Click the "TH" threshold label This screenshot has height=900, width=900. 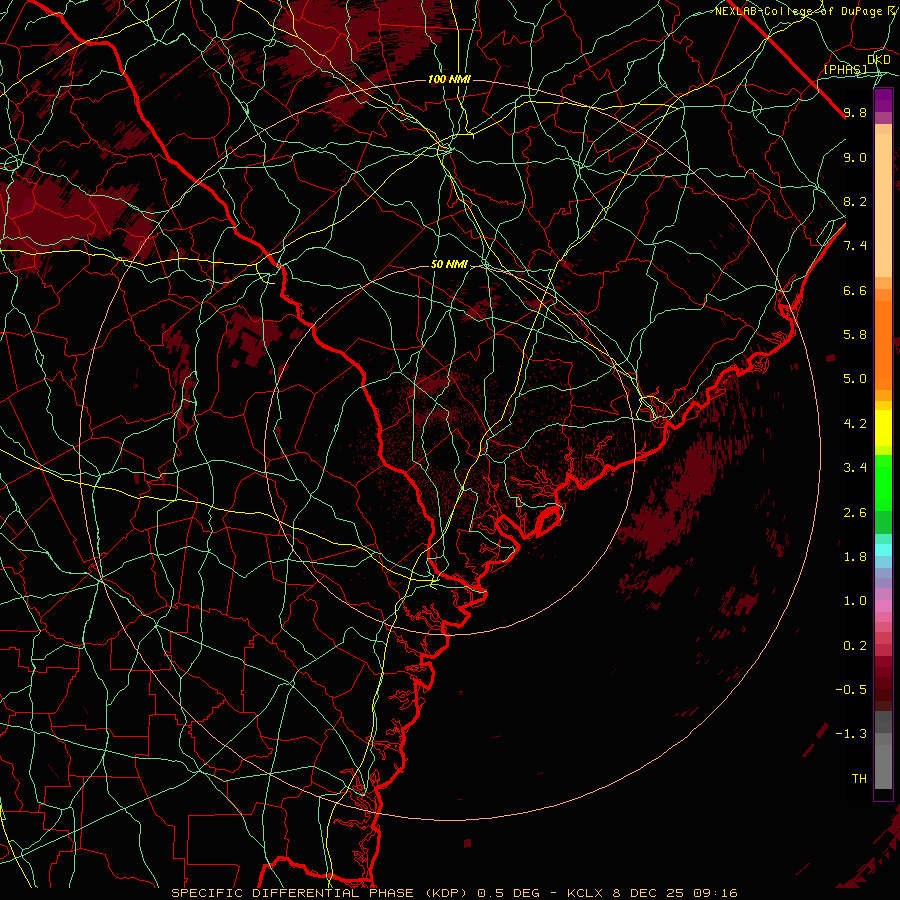[859, 779]
